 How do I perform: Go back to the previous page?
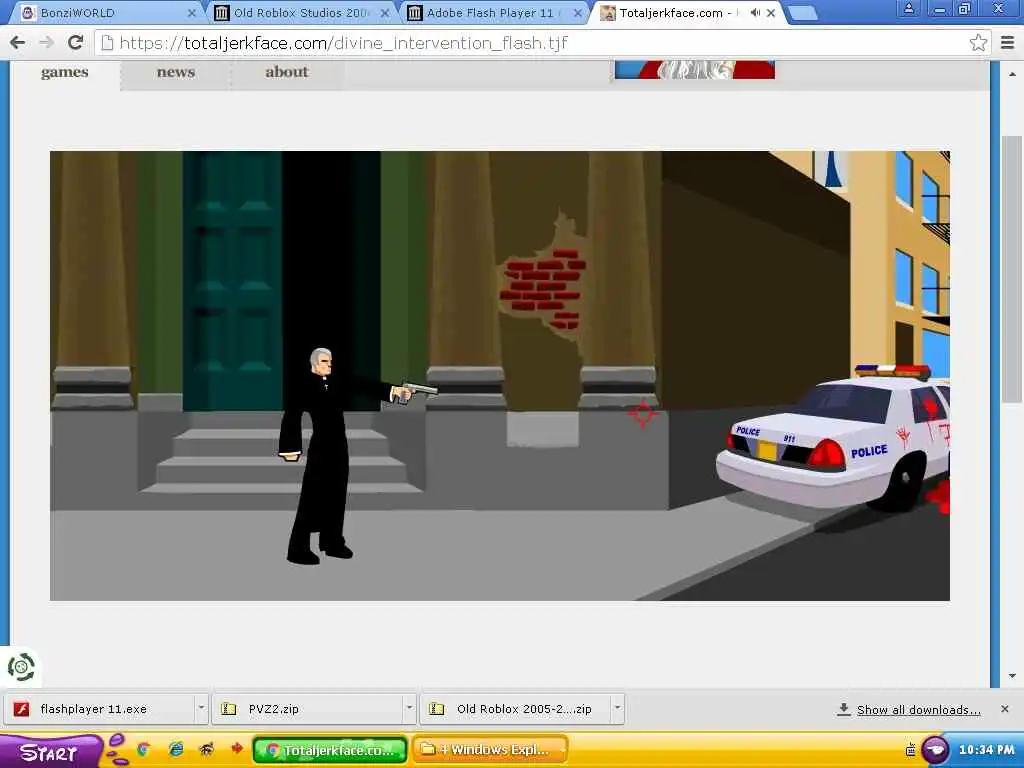click(x=18, y=42)
